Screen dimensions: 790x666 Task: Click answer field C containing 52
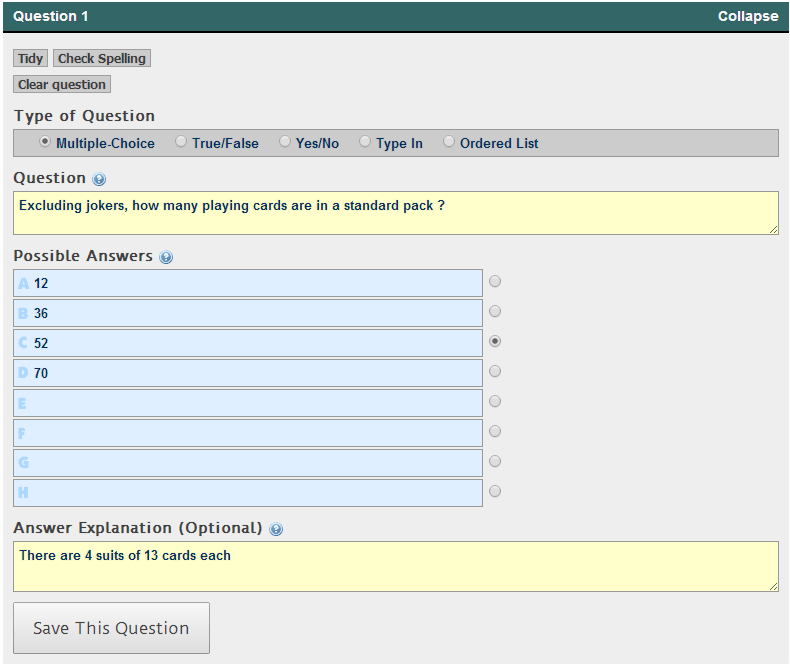248,343
